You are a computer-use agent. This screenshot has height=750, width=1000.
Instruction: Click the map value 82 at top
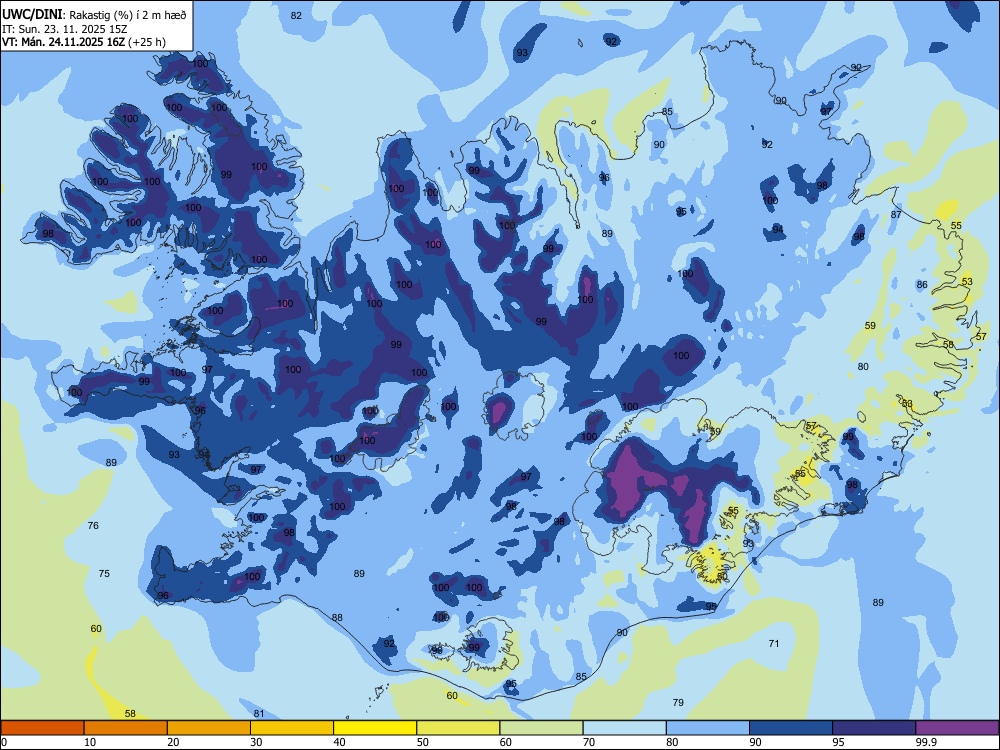pos(296,15)
